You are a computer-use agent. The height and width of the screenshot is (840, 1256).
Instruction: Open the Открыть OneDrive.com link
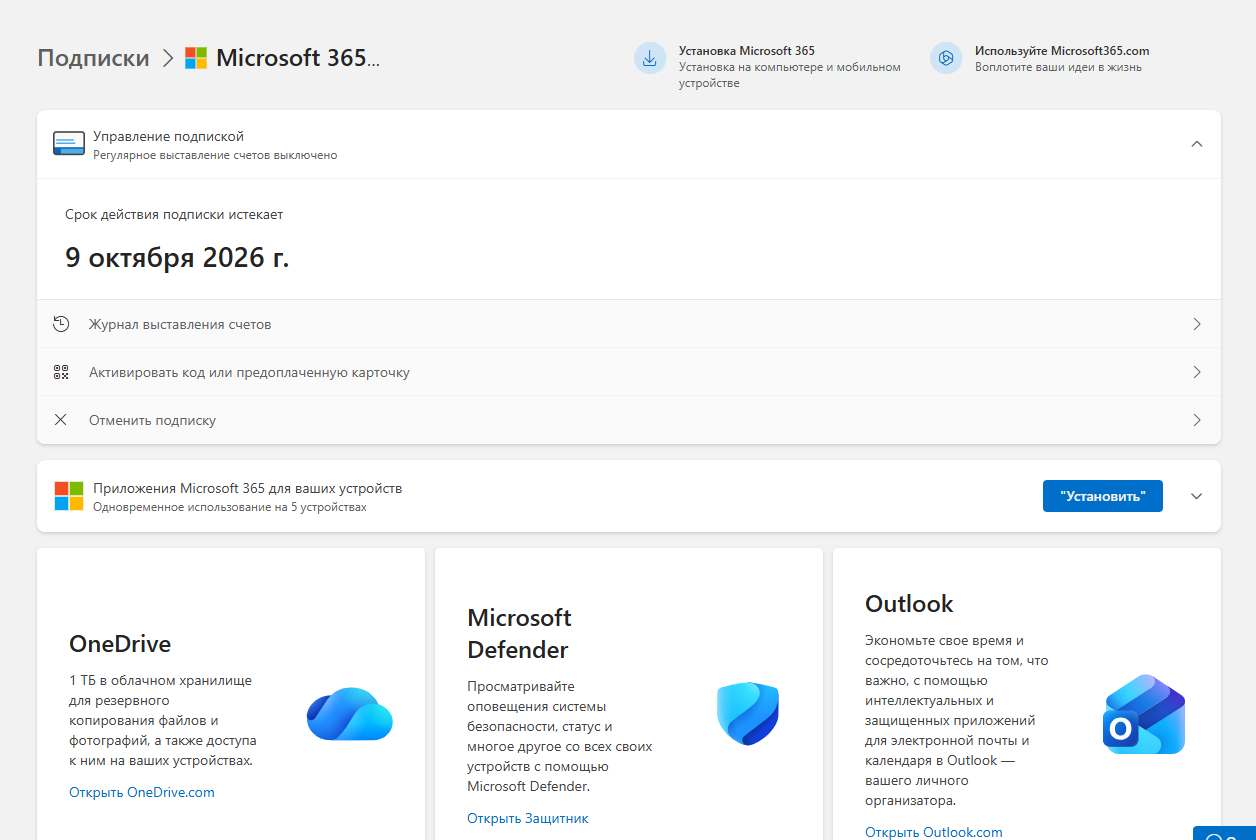coord(142,792)
